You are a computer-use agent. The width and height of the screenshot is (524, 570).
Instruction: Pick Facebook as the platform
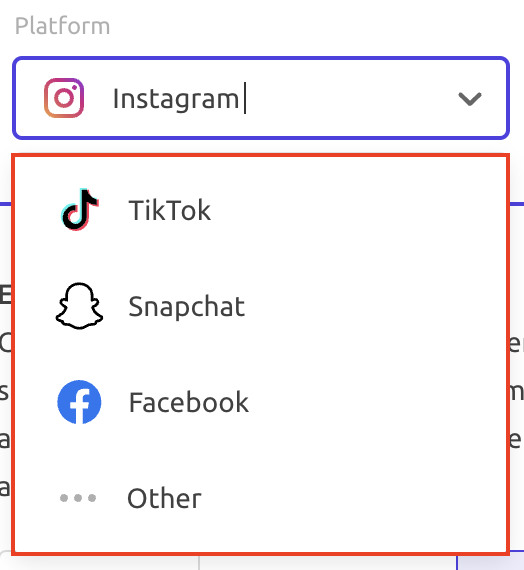click(261, 402)
